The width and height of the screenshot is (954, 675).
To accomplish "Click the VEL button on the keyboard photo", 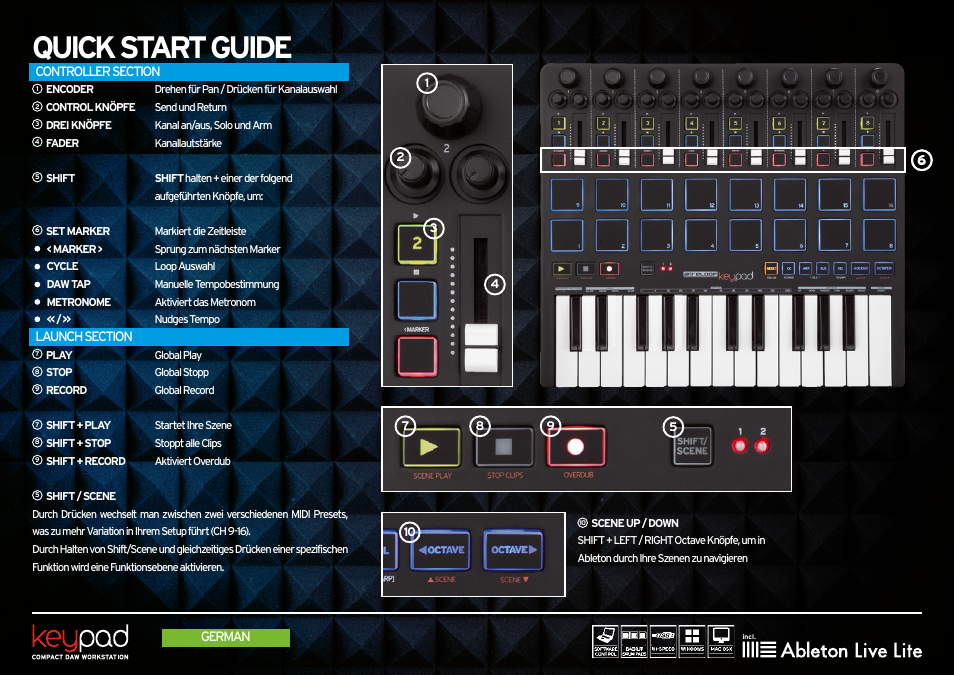I will [840, 268].
